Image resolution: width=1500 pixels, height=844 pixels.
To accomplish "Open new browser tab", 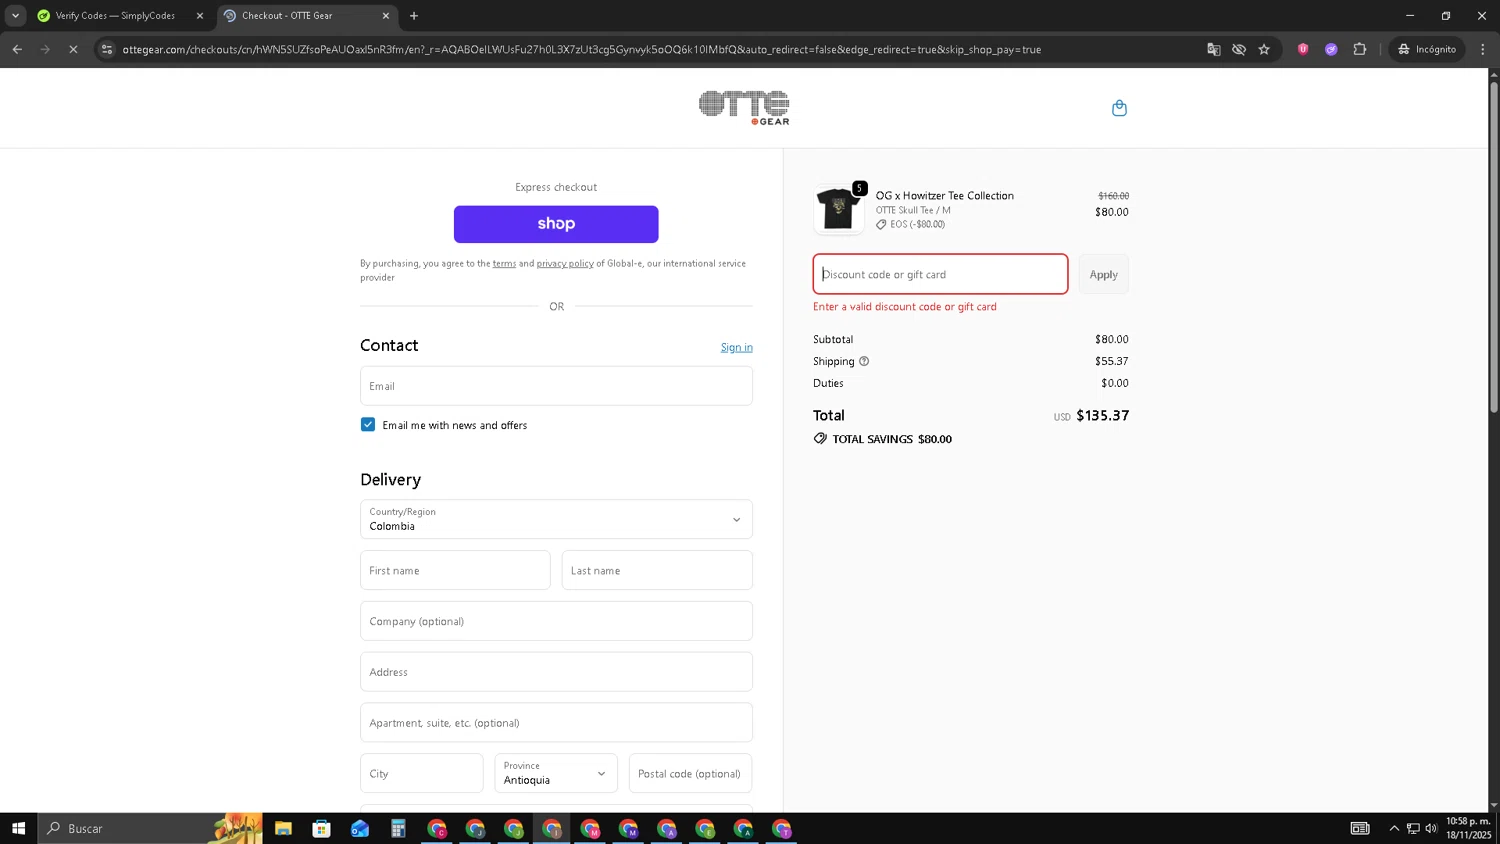I will pos(414,16).
